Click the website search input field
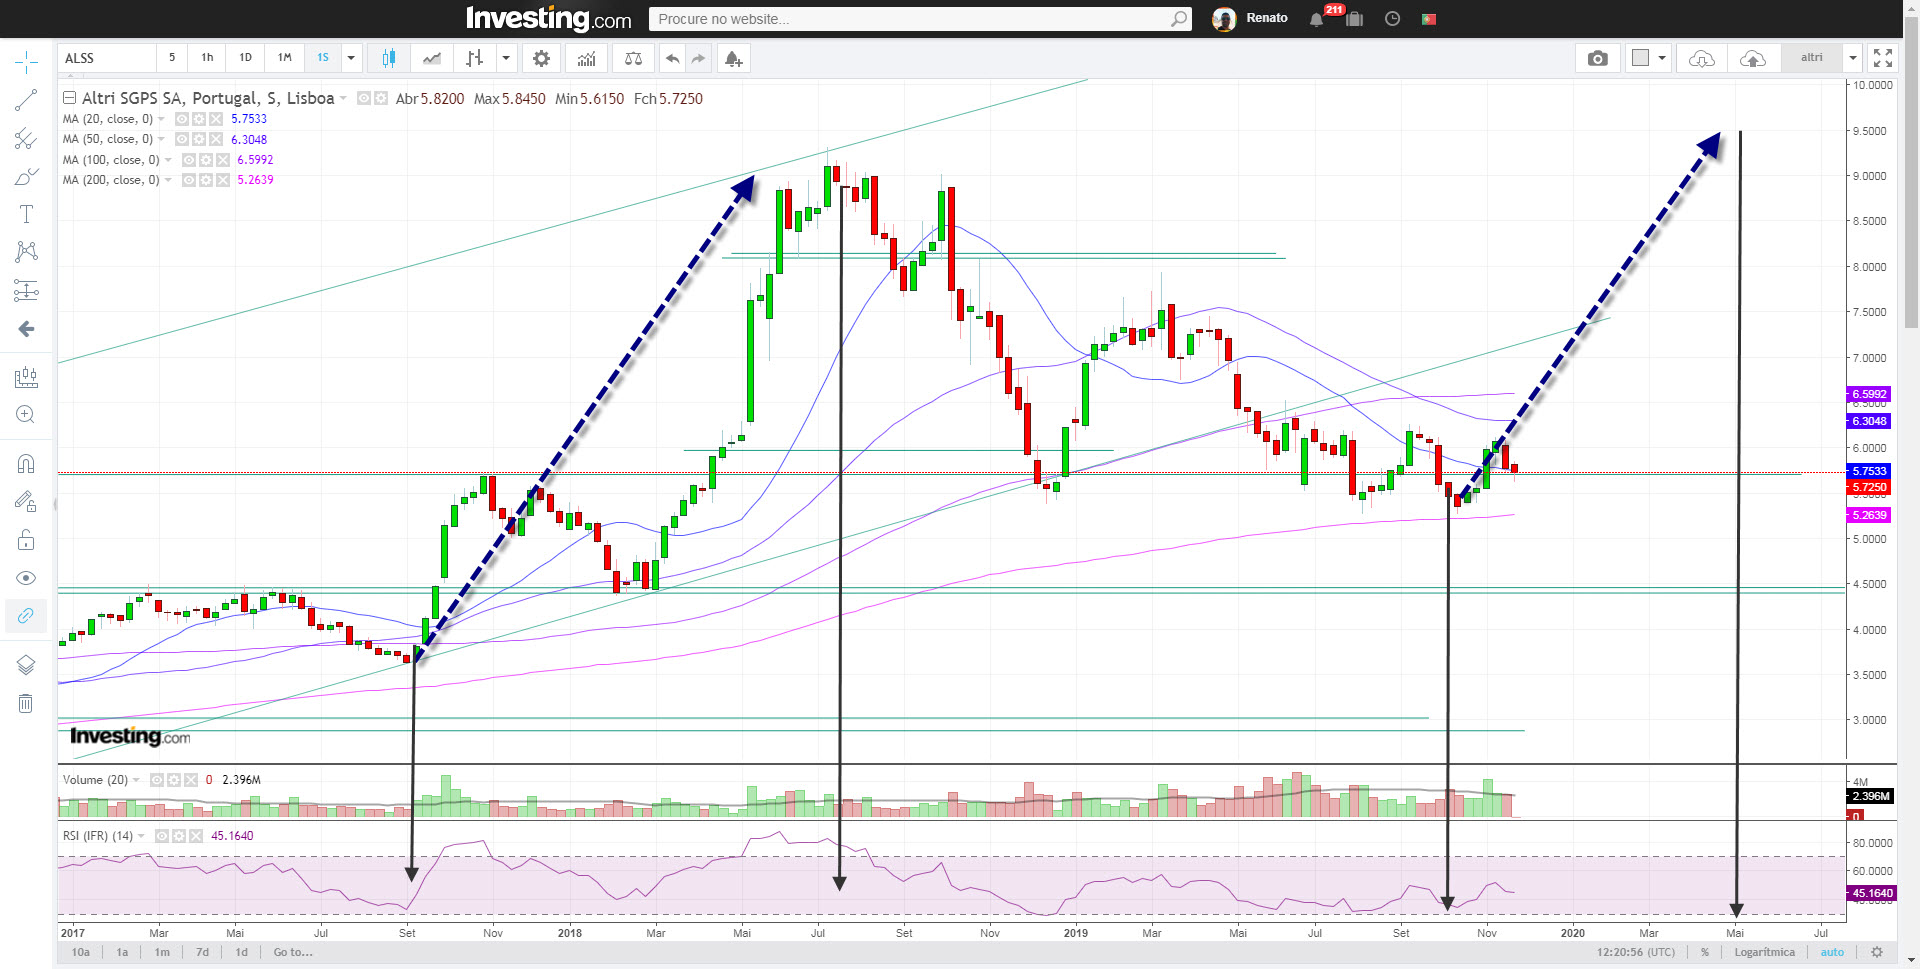This screenshot has height=969, width=1920. point(920,19)
